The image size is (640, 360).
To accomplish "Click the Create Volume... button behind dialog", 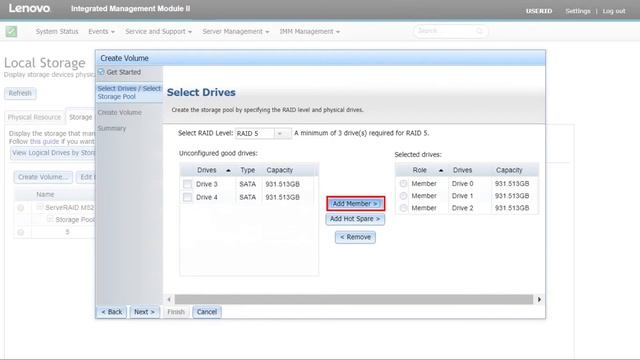I will coord(43,177).
